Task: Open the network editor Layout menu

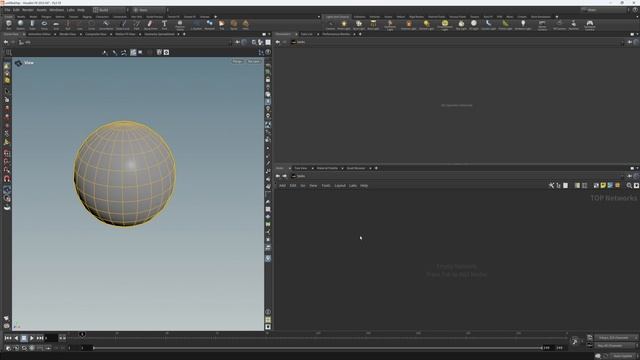Action: pos(340,185)
